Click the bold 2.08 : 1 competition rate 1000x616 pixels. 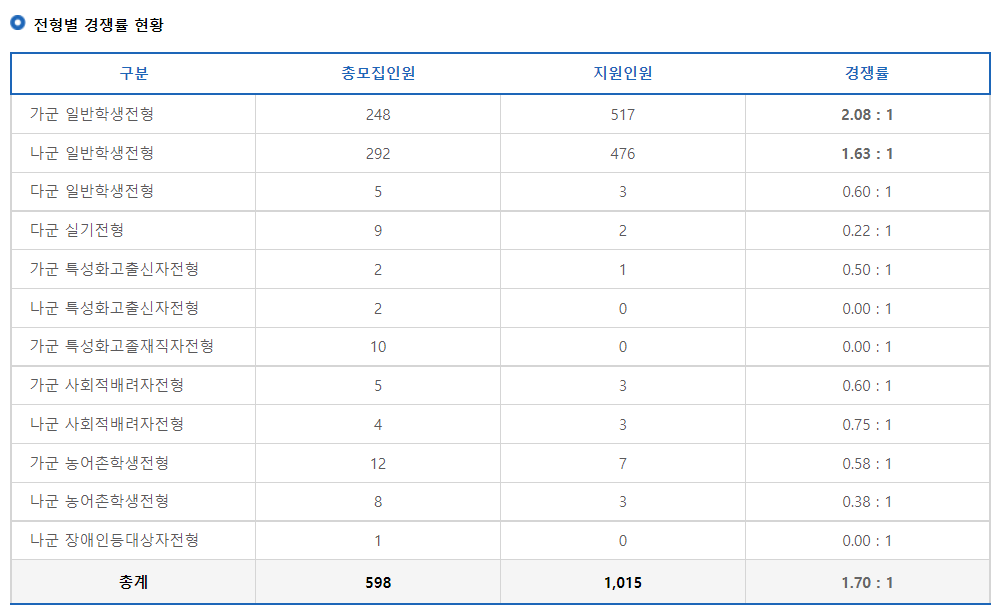[866, 114]
